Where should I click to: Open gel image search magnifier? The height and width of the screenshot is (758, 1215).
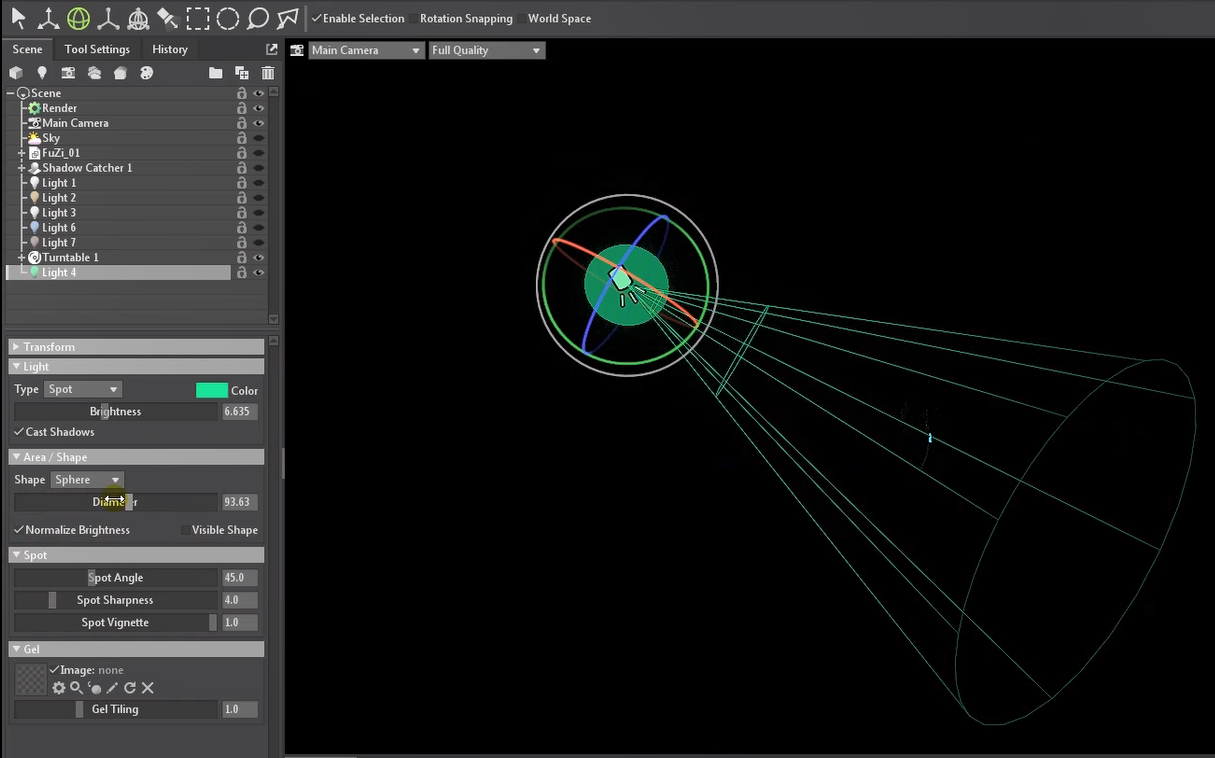(x=76, y=688)
